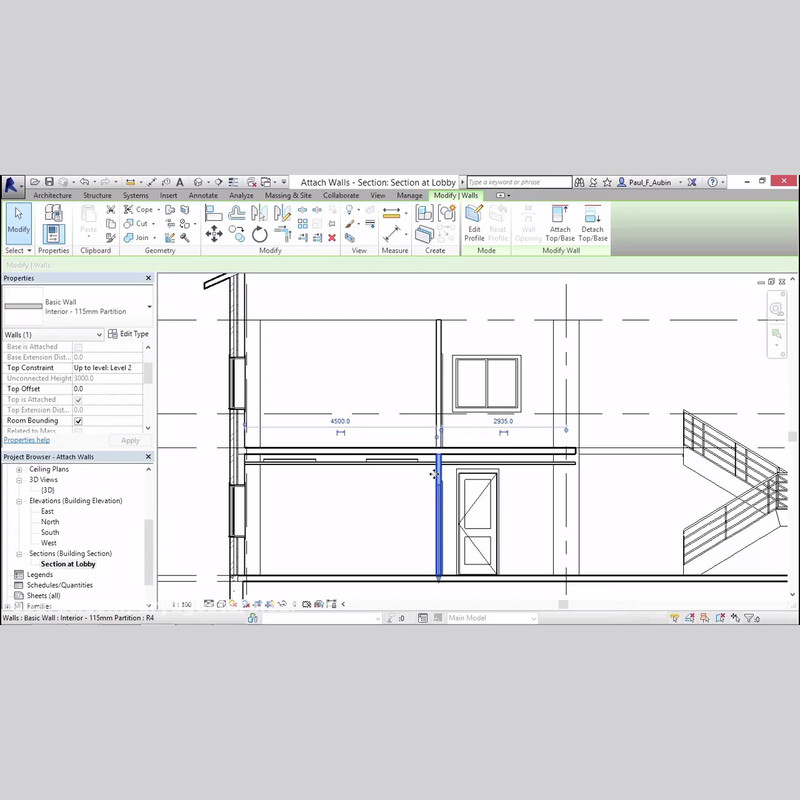Screen dimensions: 800x800
Task: Expand the Ceiling Plans tree node
Action: click(x=19, y=469)
